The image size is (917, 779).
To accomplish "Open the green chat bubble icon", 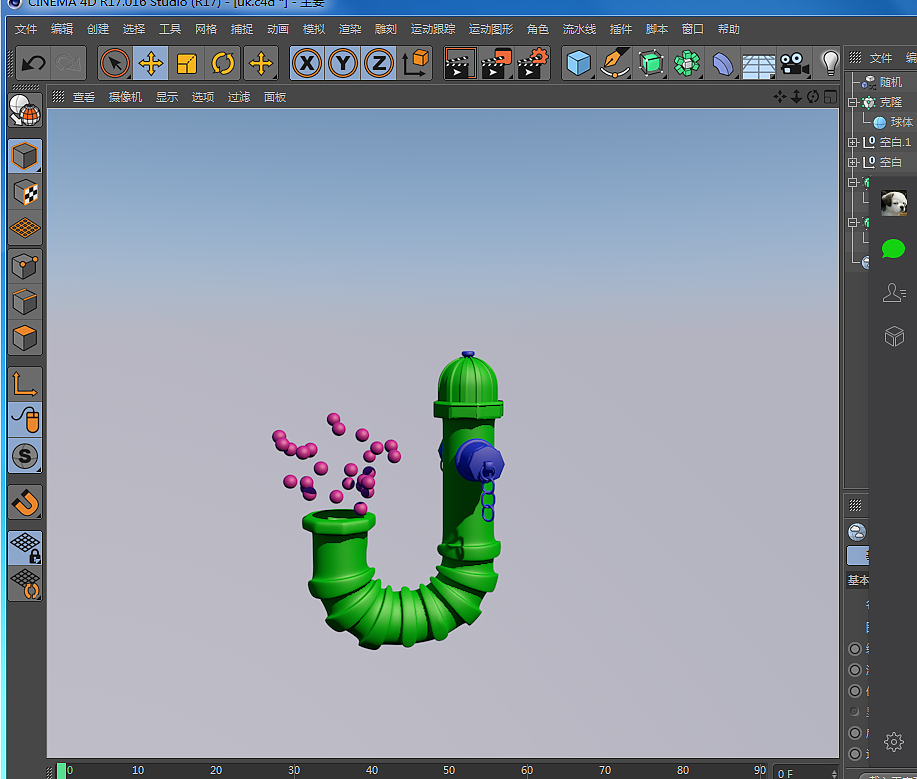I will [x=893, y=249].
